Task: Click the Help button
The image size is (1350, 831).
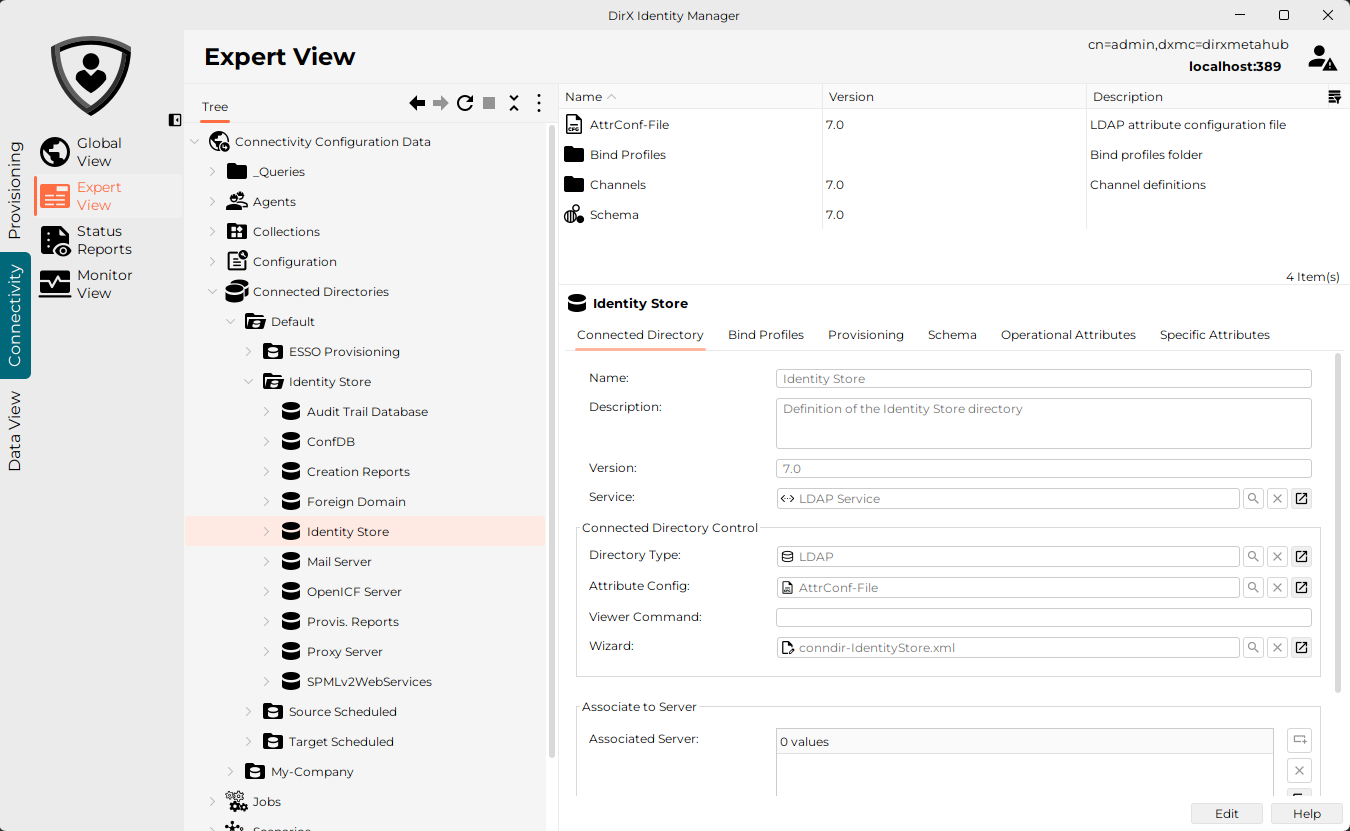Action: (x=1307, y=814)
